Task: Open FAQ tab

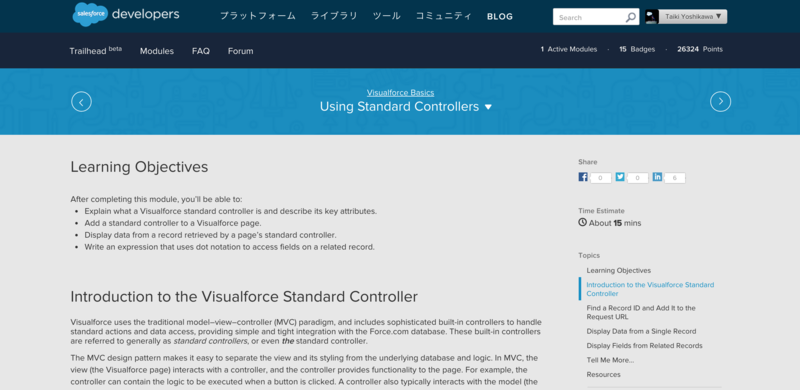Action: pos(201,51)
